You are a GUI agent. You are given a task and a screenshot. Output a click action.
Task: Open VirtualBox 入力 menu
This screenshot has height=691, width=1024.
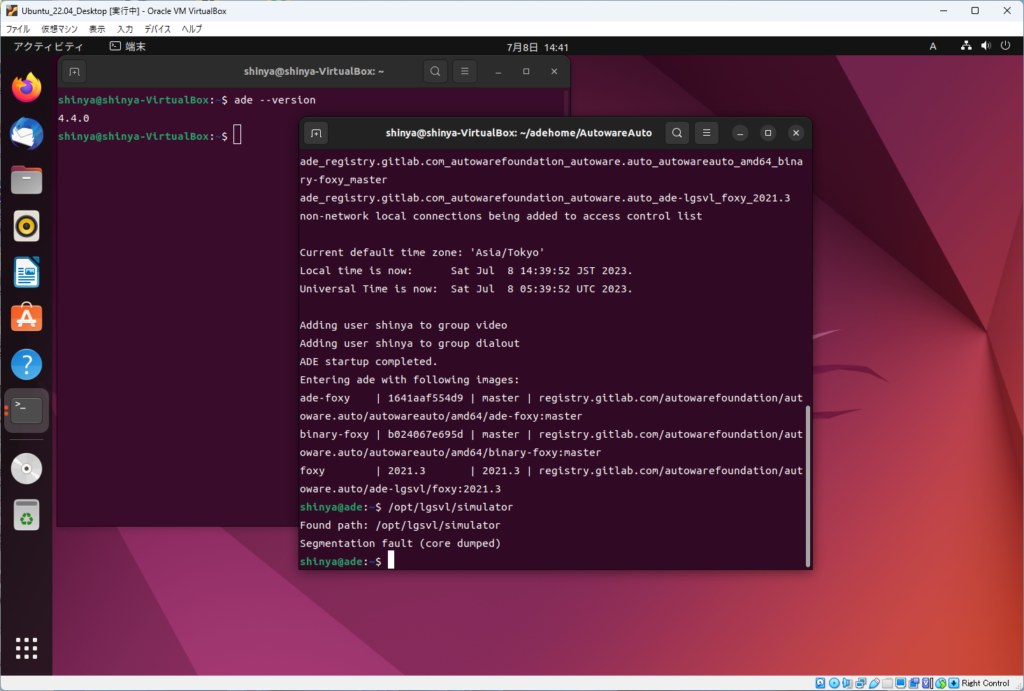pos(125,29)
